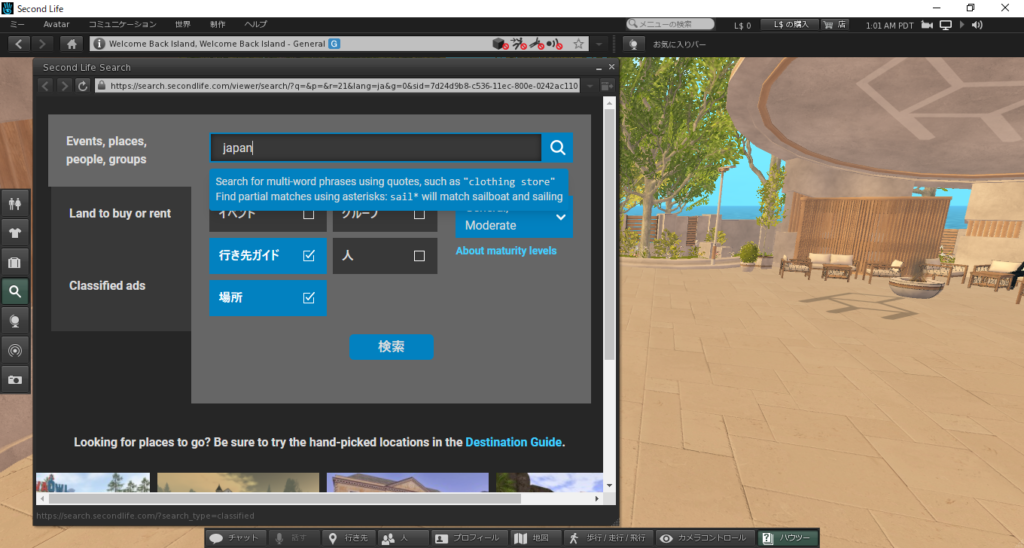Image resolution: width=1024 pixels, height=548 pixels.
Task: Open the inventory suitcase icon in the sidebar
Action: tap(14, 263)
